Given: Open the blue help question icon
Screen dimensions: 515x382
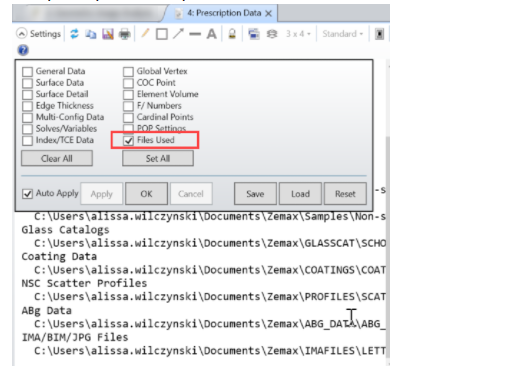Looking at the screenshot, I should click(x=23, y=50).
